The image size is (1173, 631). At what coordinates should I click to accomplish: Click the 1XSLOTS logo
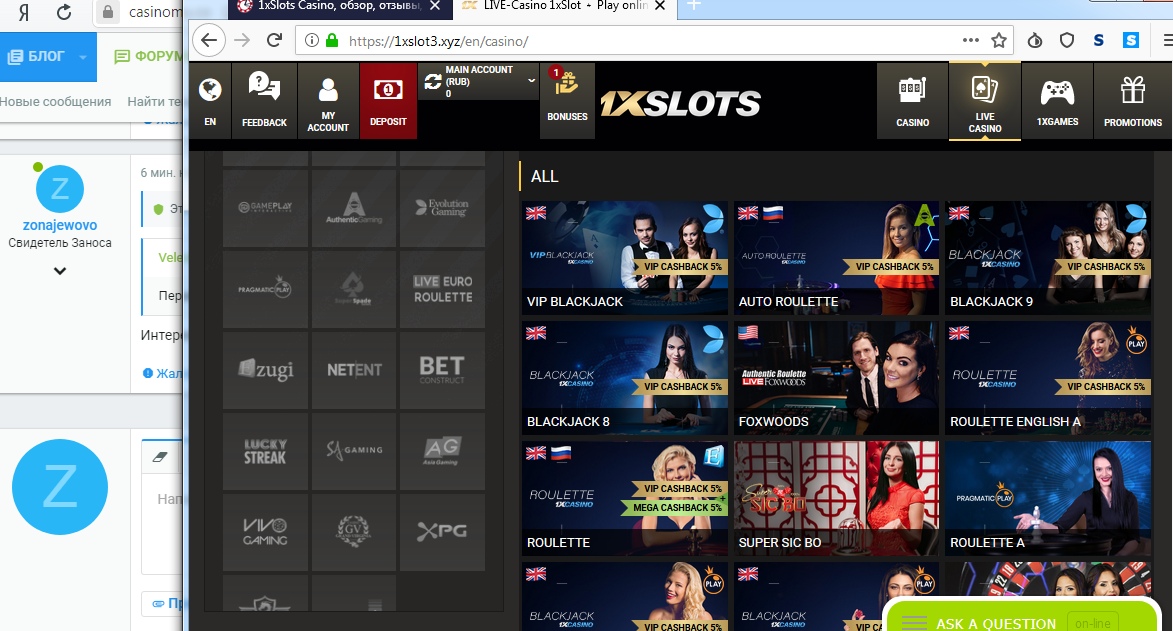click(680, 104)
